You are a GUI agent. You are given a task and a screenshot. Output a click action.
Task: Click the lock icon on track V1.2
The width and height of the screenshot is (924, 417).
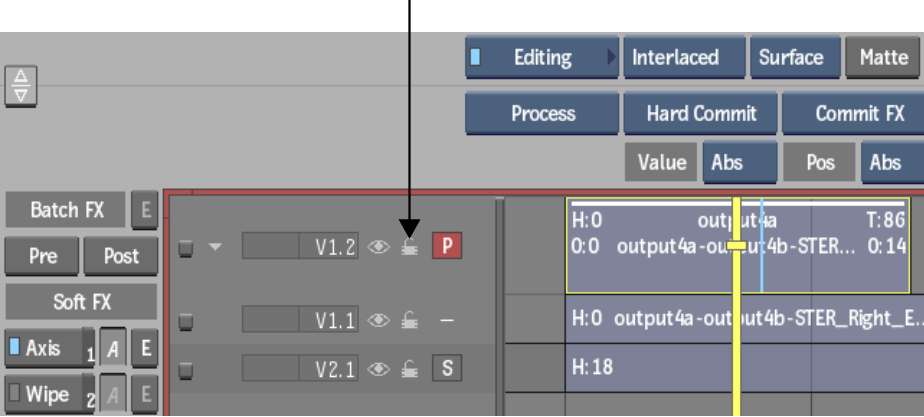click(x=410, y=248)
